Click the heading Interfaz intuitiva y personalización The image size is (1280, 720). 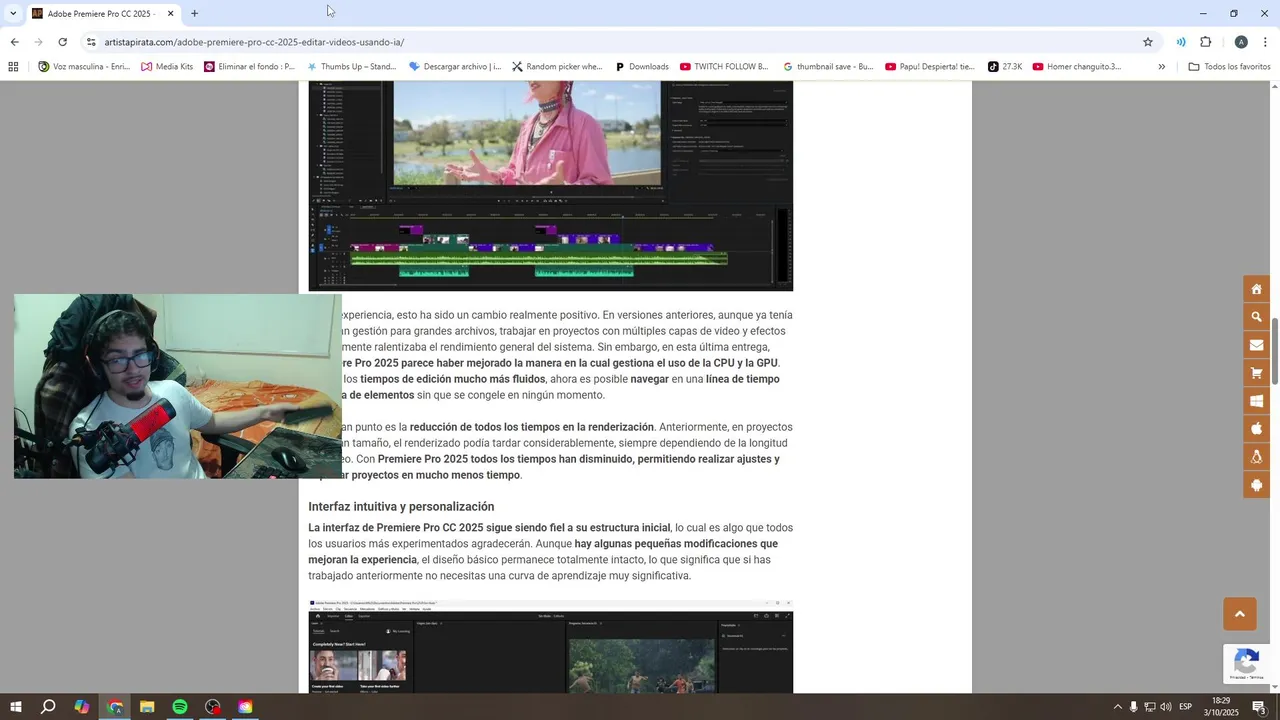pos(401,507)
